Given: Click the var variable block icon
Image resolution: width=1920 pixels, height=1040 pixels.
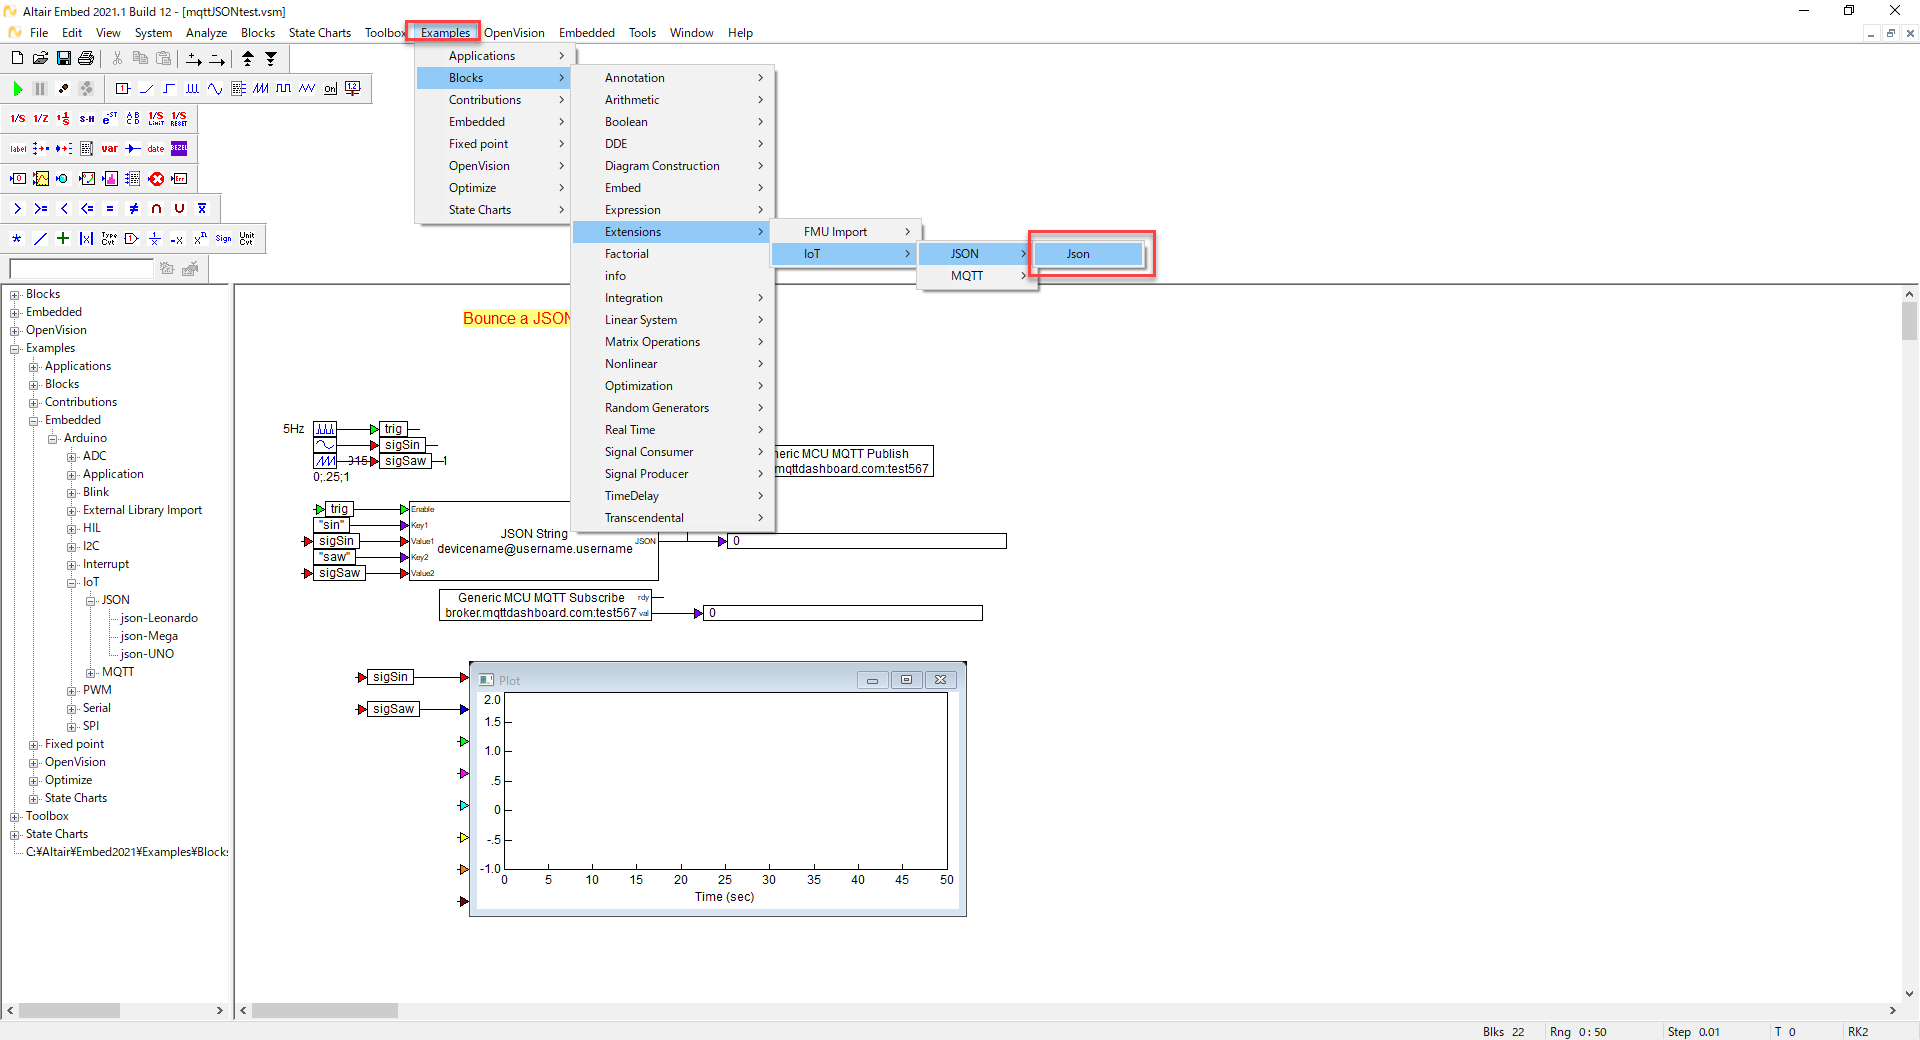Looking at the screenshot, I should click(110, 148).
